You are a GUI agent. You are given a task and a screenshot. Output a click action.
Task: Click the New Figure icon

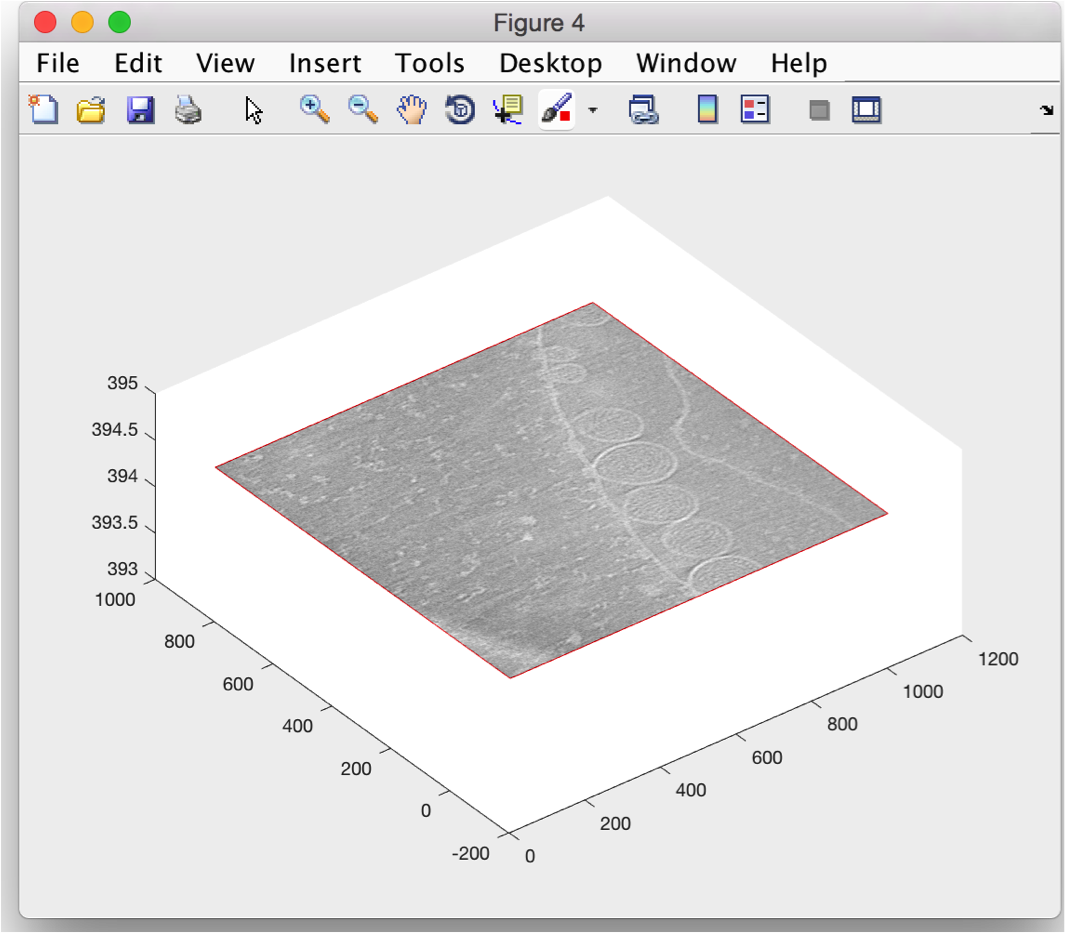tap(43, 109)
